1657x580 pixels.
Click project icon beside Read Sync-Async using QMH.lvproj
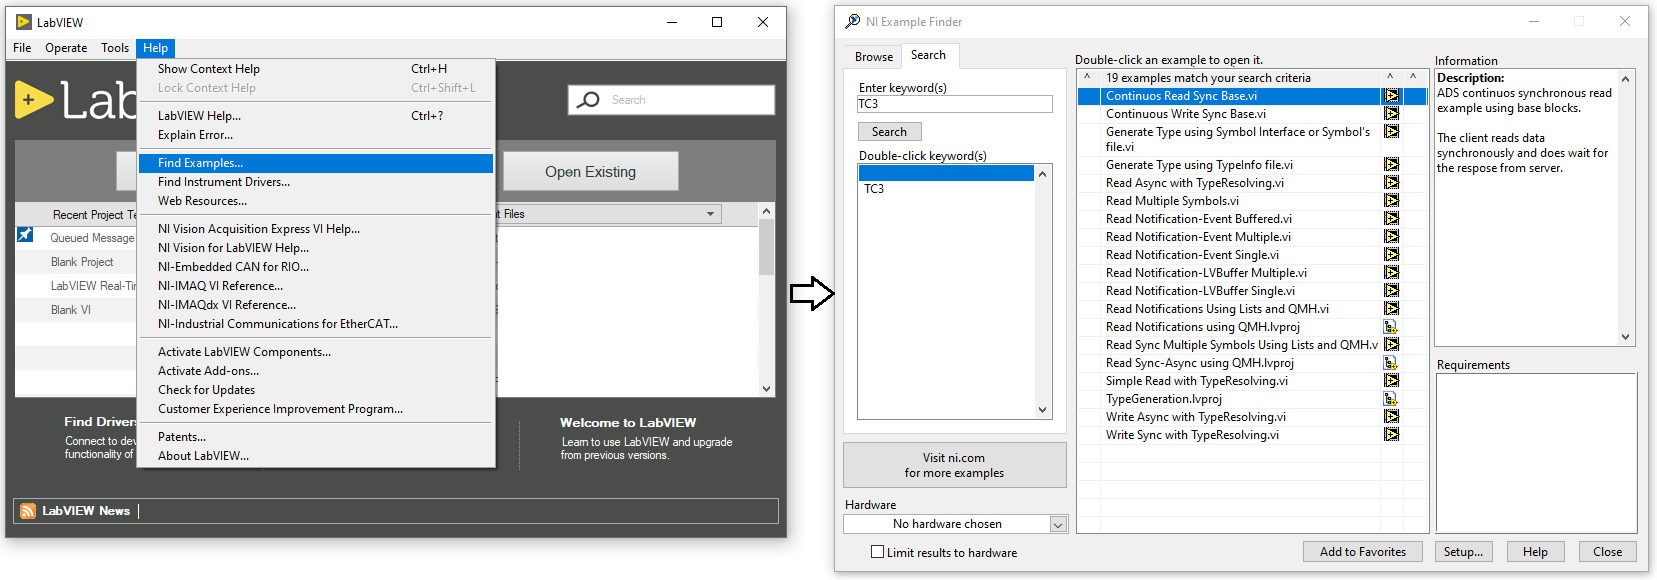[1391, 363]
